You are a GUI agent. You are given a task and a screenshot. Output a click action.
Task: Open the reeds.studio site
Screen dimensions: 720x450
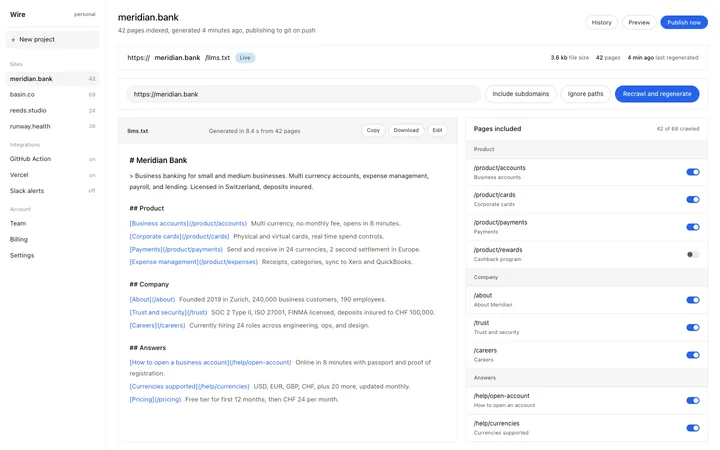tap(52, 111)
